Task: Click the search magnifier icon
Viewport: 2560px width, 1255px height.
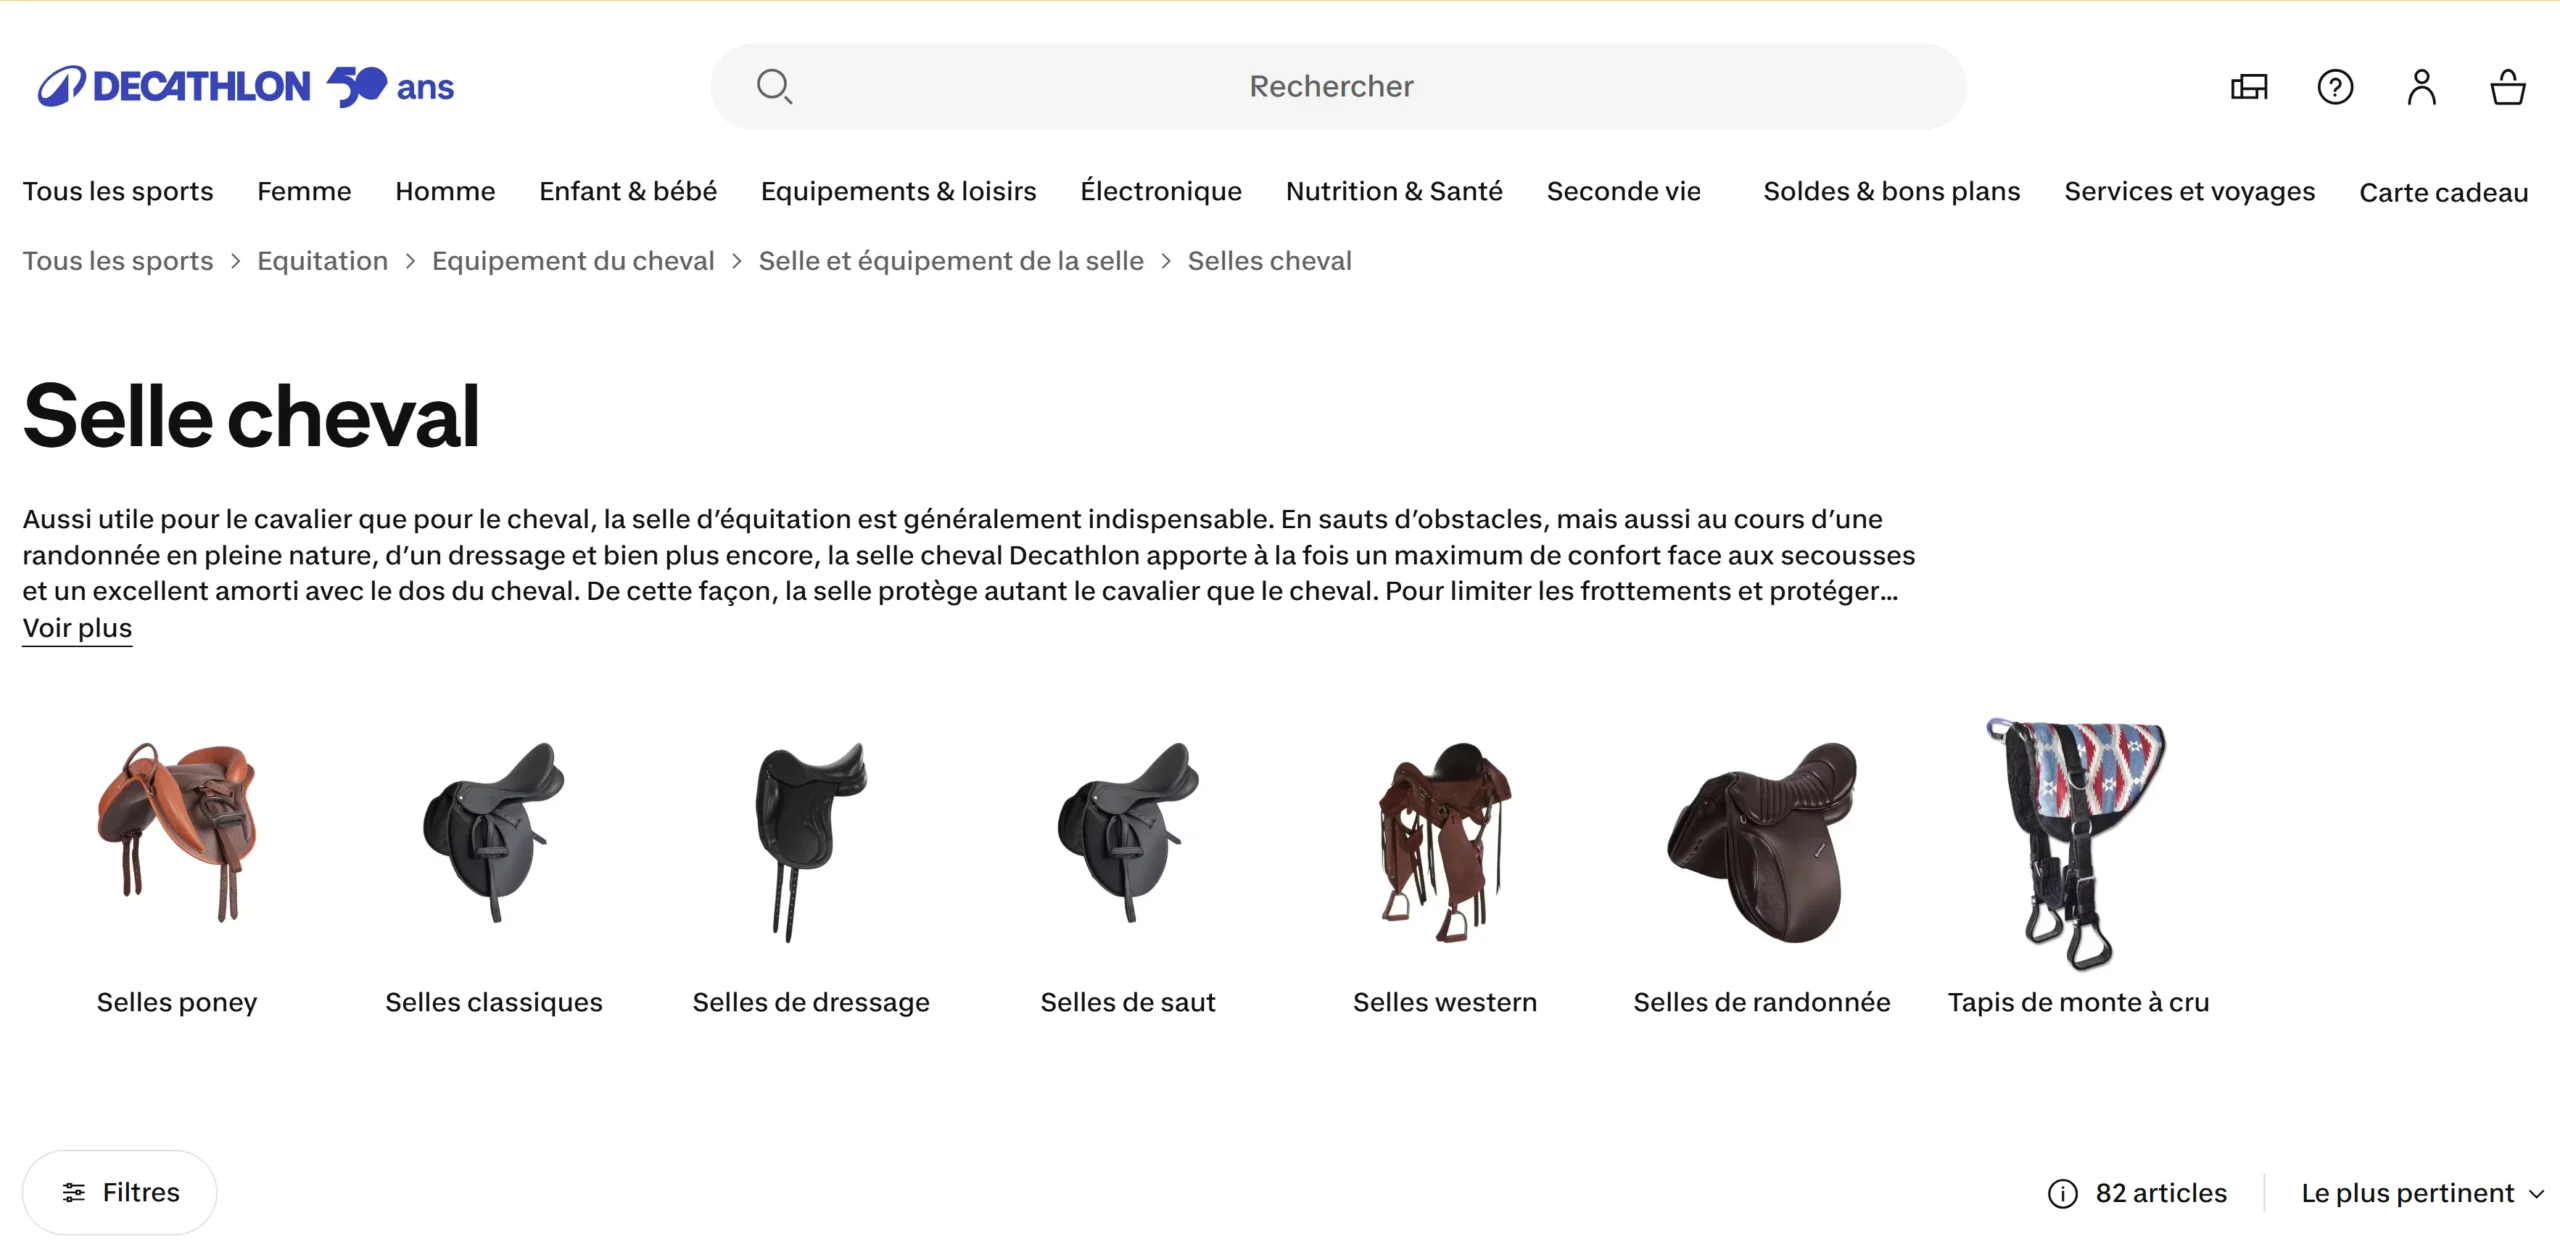Action: point(774,87)
